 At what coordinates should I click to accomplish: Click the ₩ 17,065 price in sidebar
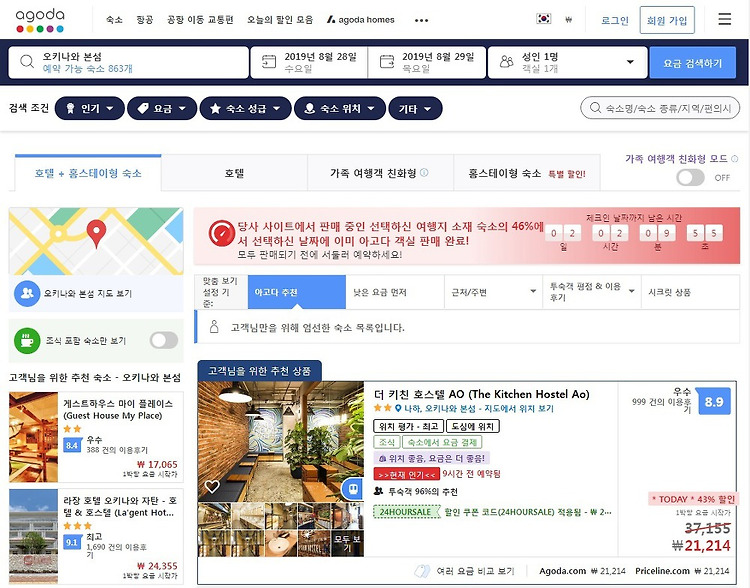157,464
